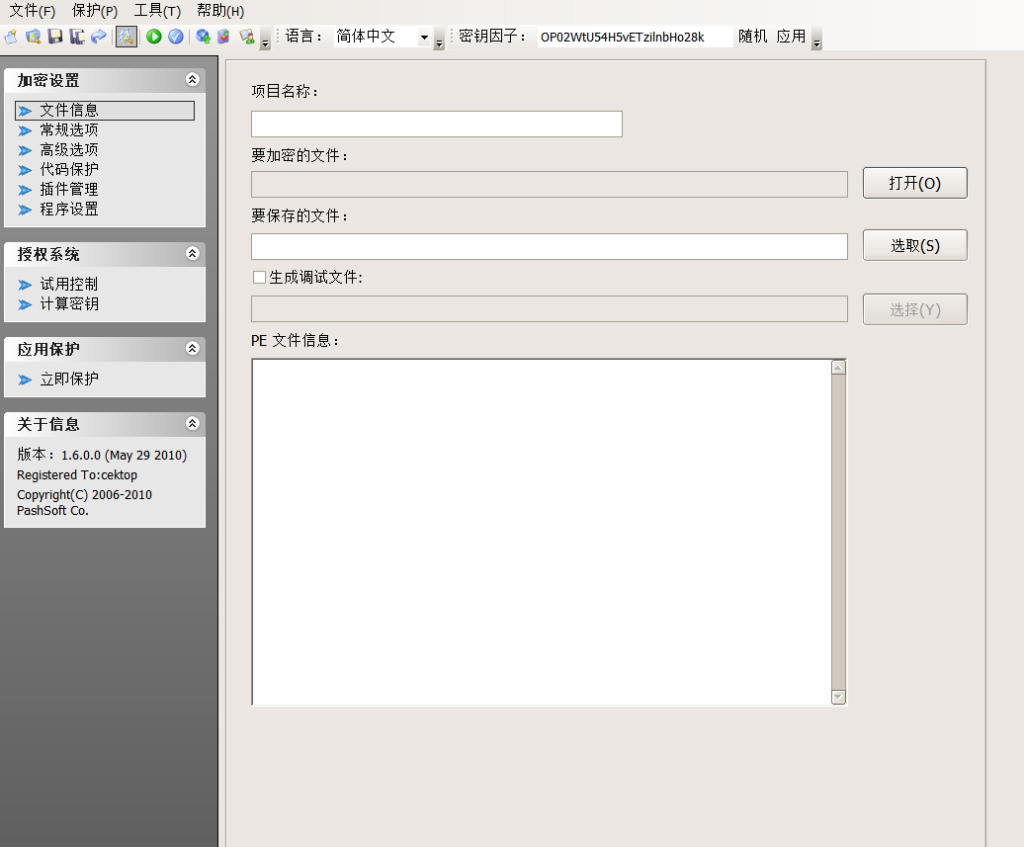This screenshot has width=1024, height=847.
Task: Click the 选取(S) button
Action: [914, 246]
